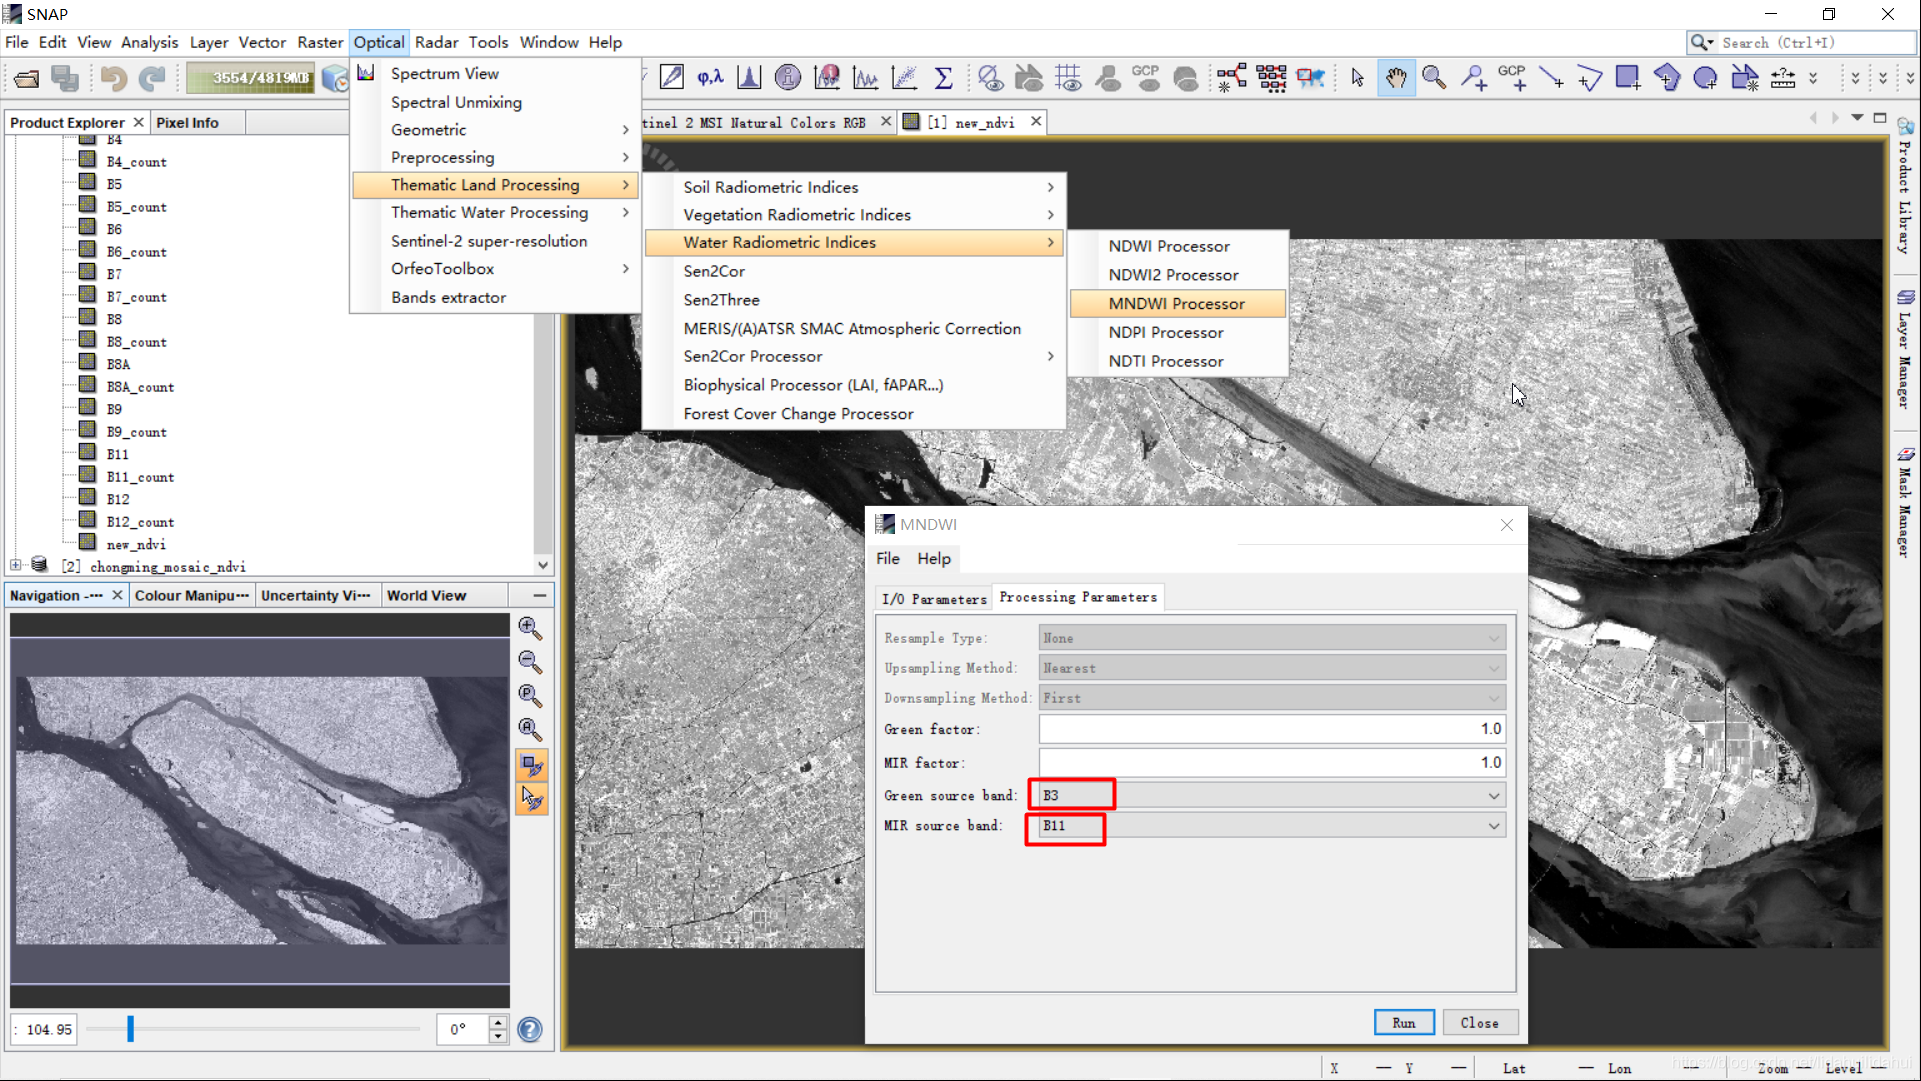The image size is (1921, 1081).
Task: Open the Raster menu
Action: pyautogui.click(x=320, y=42)
